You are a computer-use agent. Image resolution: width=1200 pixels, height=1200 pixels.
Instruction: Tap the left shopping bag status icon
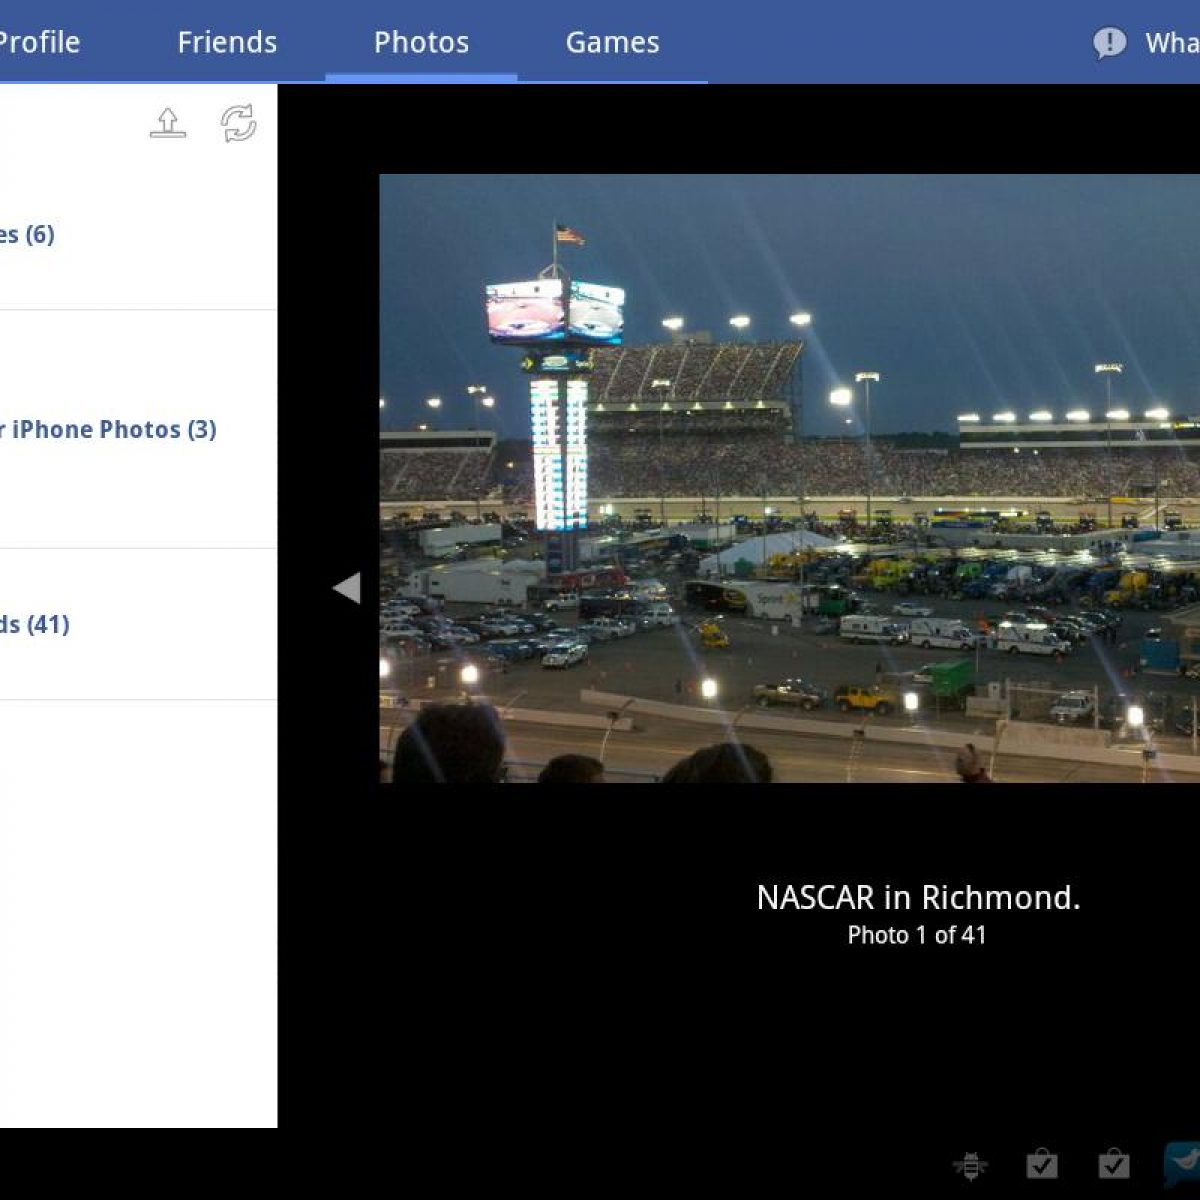(1042, 1165)
